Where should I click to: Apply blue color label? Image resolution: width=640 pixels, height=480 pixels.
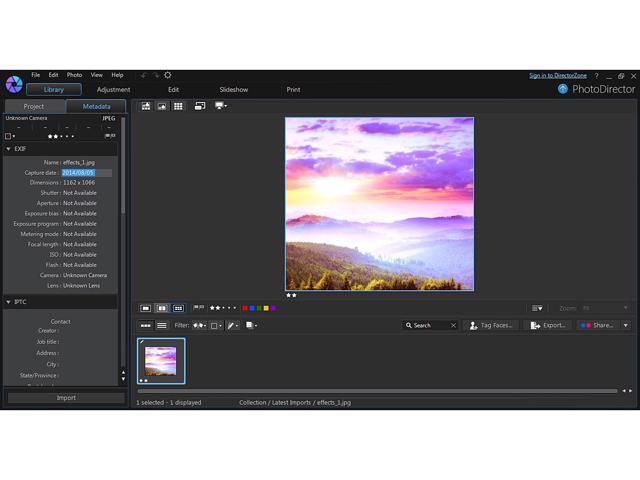click(x=252, y=308)
